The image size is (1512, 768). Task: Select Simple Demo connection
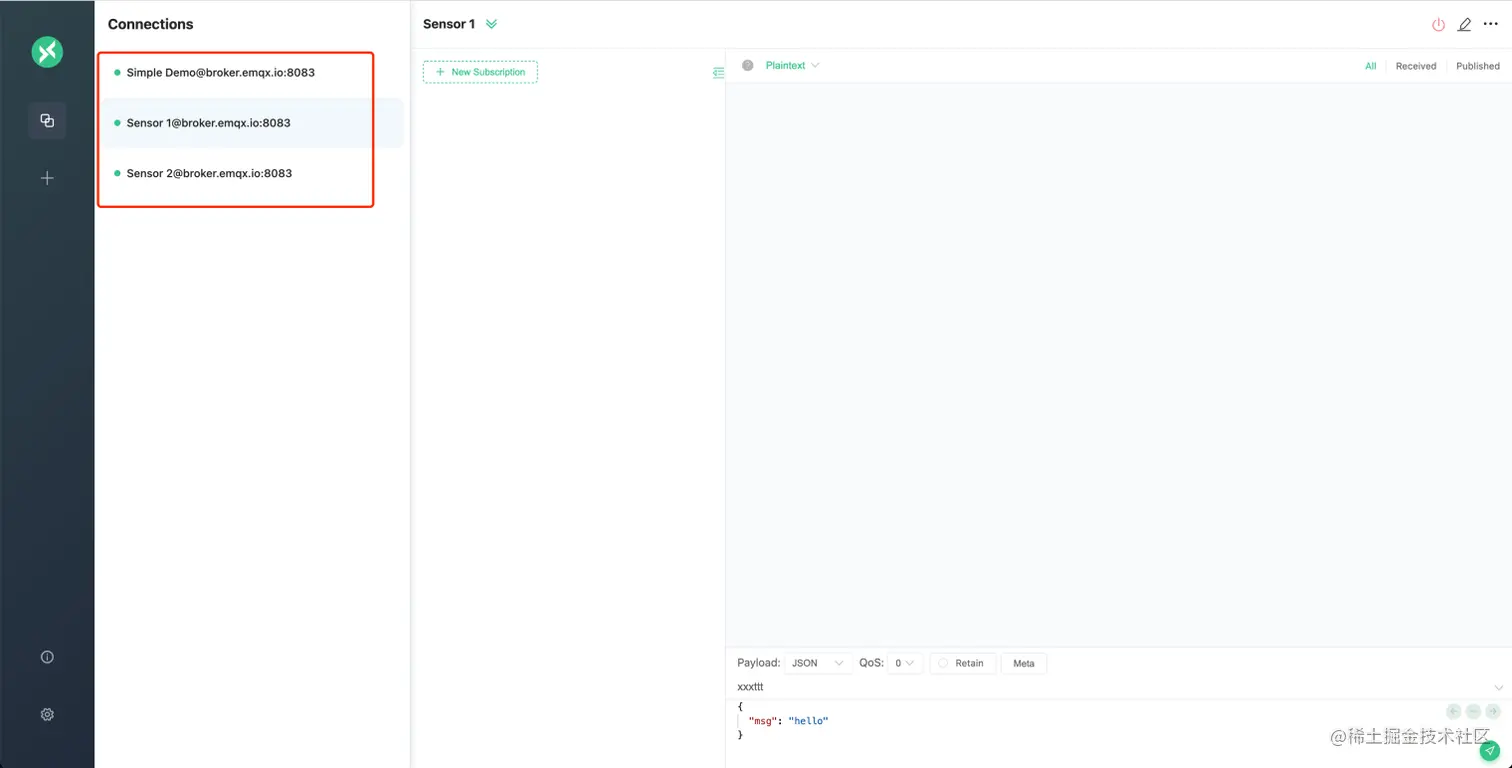tap(250, 72)
